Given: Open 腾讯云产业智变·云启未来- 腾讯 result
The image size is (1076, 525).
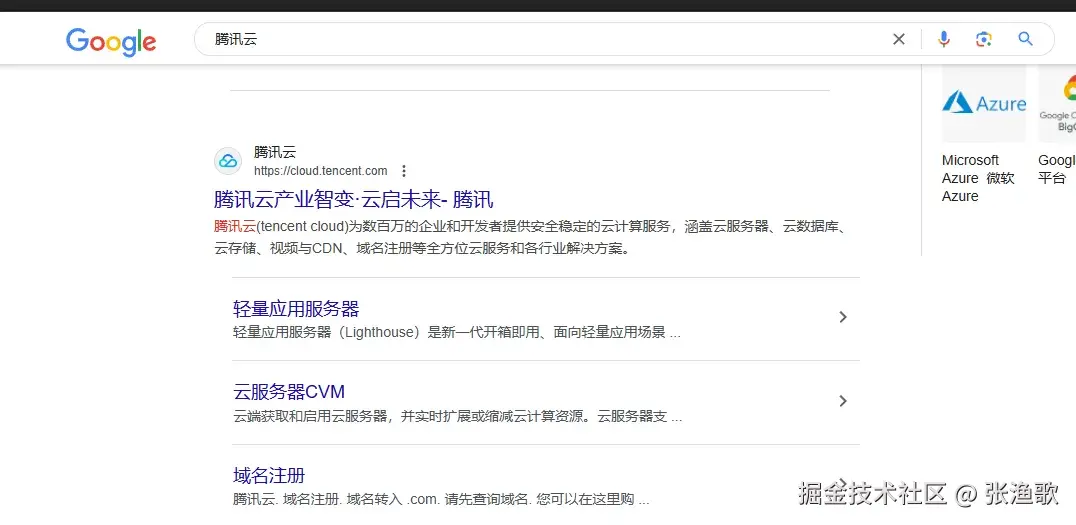Looking at the screenshot, I should (x=353, y=200).
